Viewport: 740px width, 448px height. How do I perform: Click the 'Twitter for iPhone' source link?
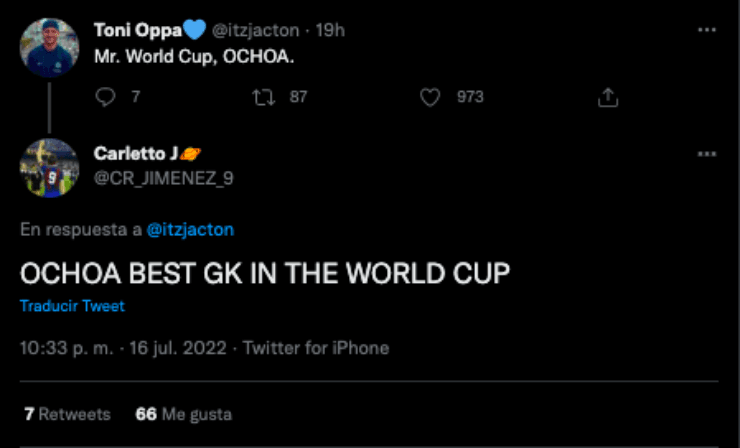point(316,348)
